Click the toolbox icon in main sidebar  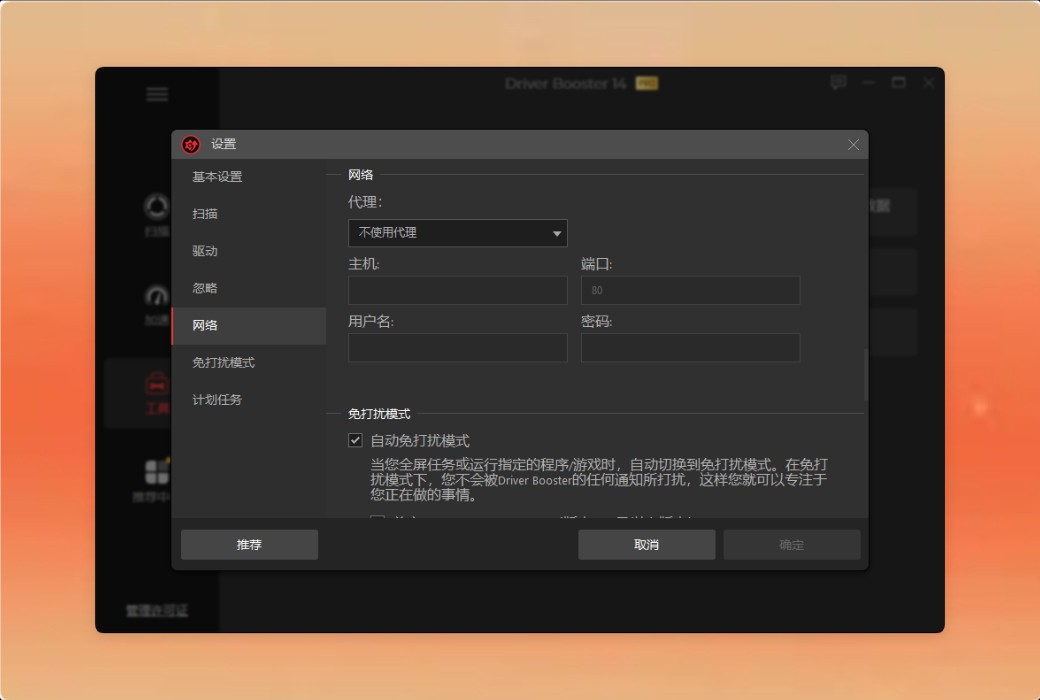[157, 384]
